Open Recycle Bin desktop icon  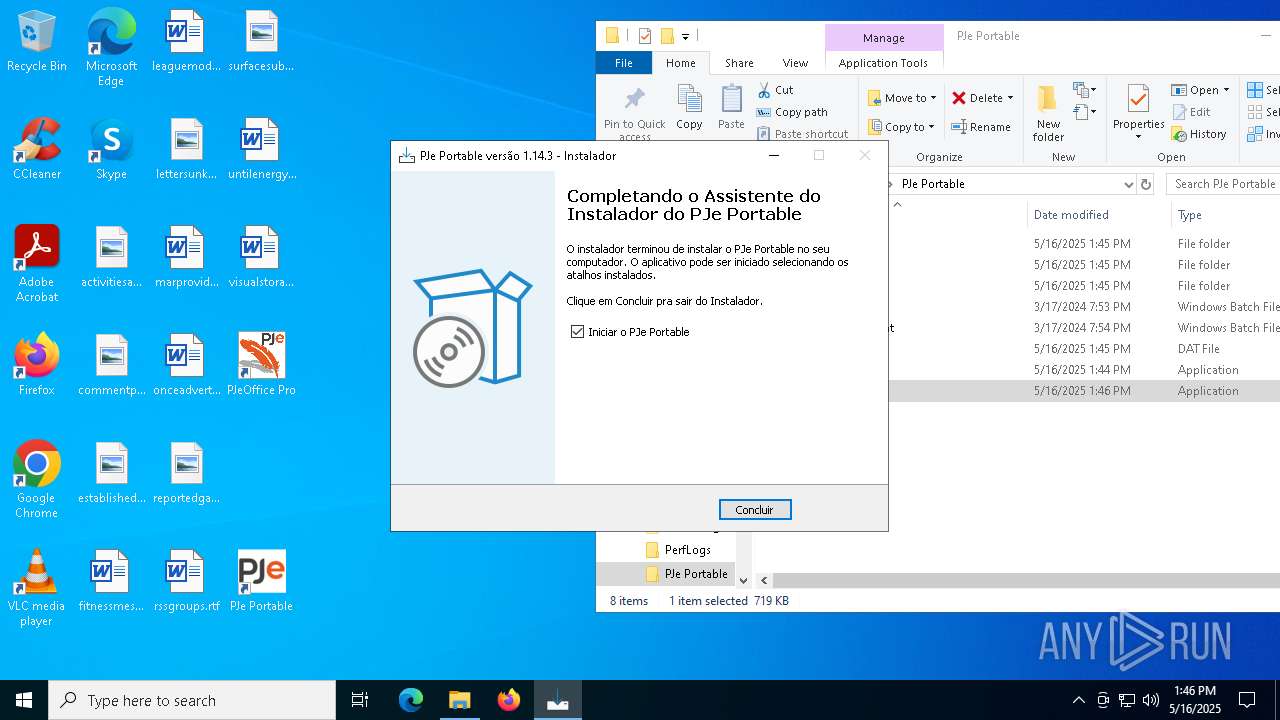coord(37,42)
